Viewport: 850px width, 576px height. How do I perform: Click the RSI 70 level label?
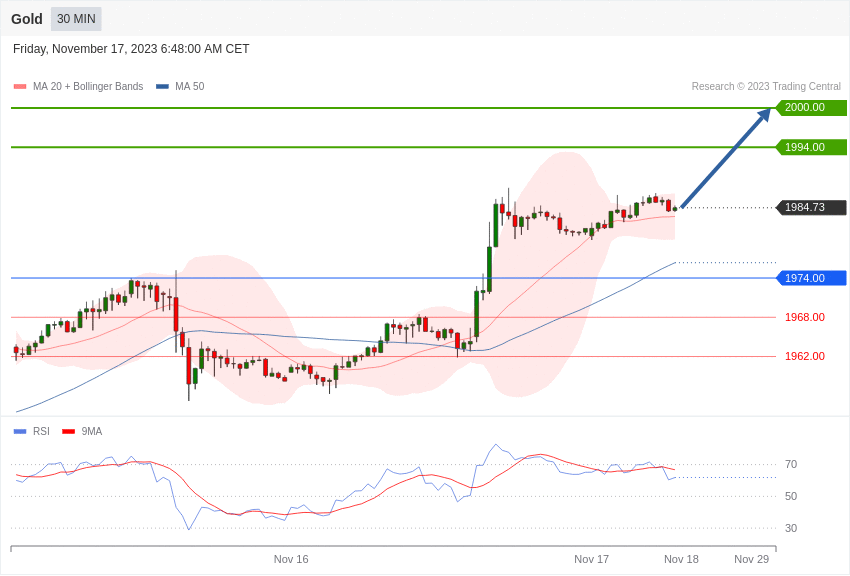791,464
